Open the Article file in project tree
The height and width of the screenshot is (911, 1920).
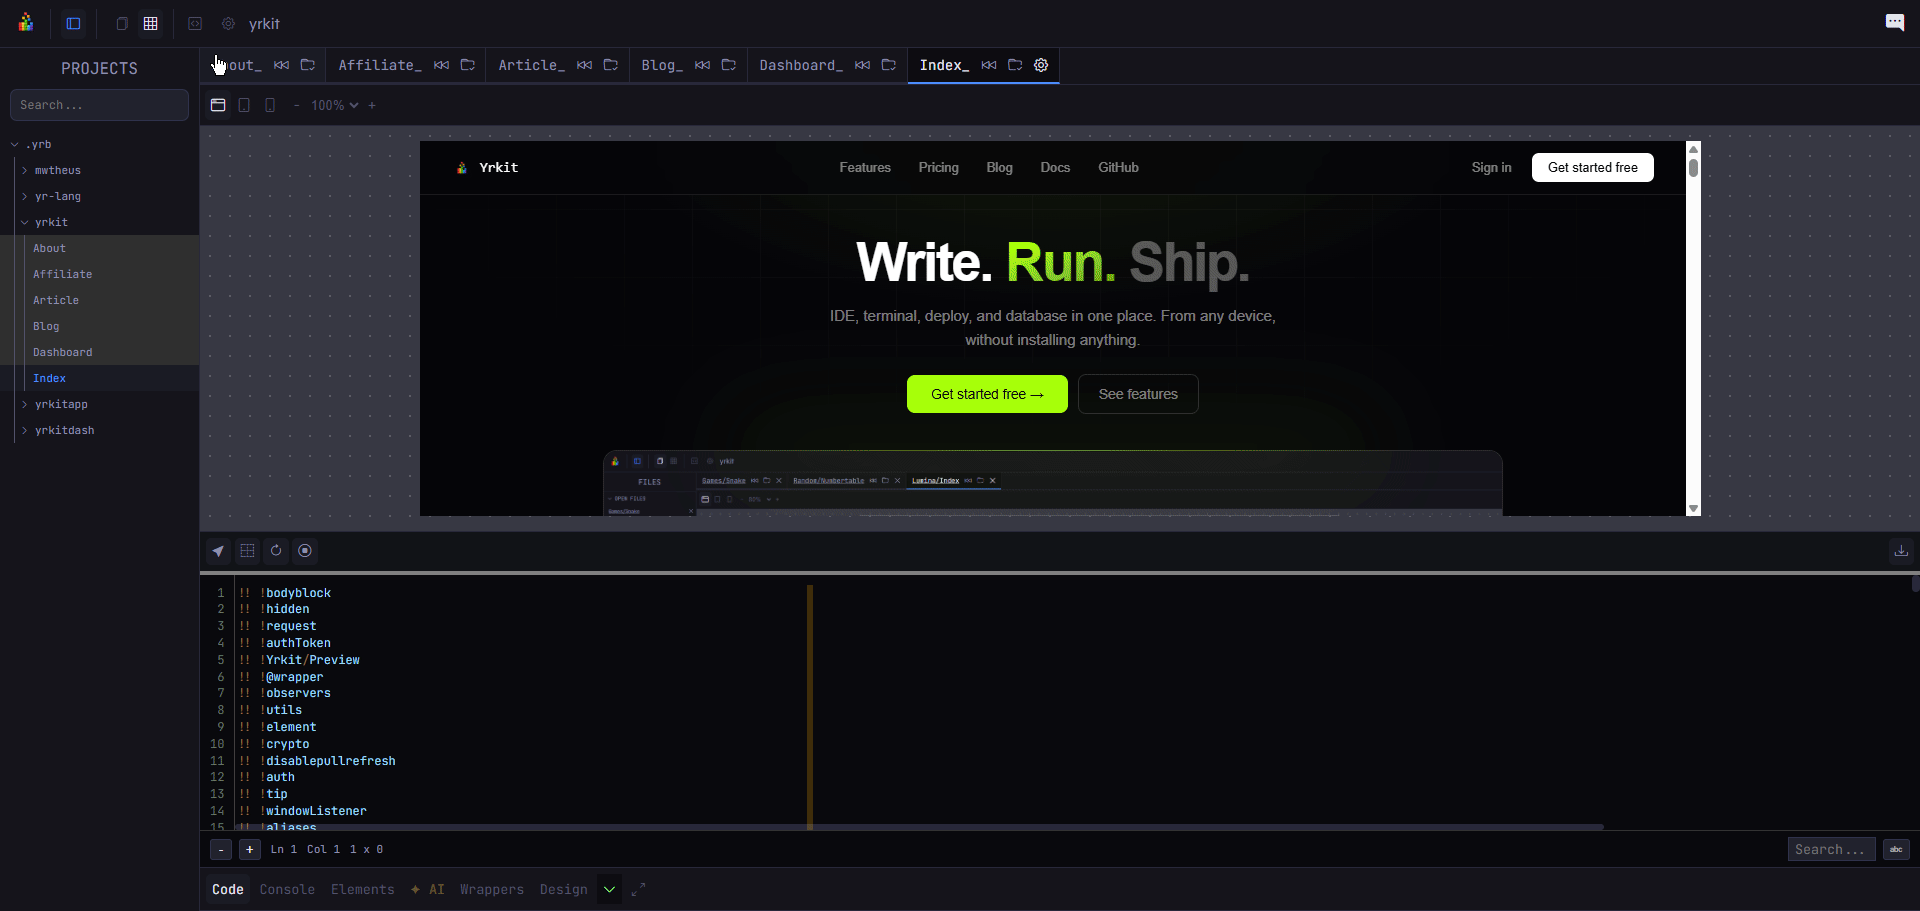click(x=56, y=301)
